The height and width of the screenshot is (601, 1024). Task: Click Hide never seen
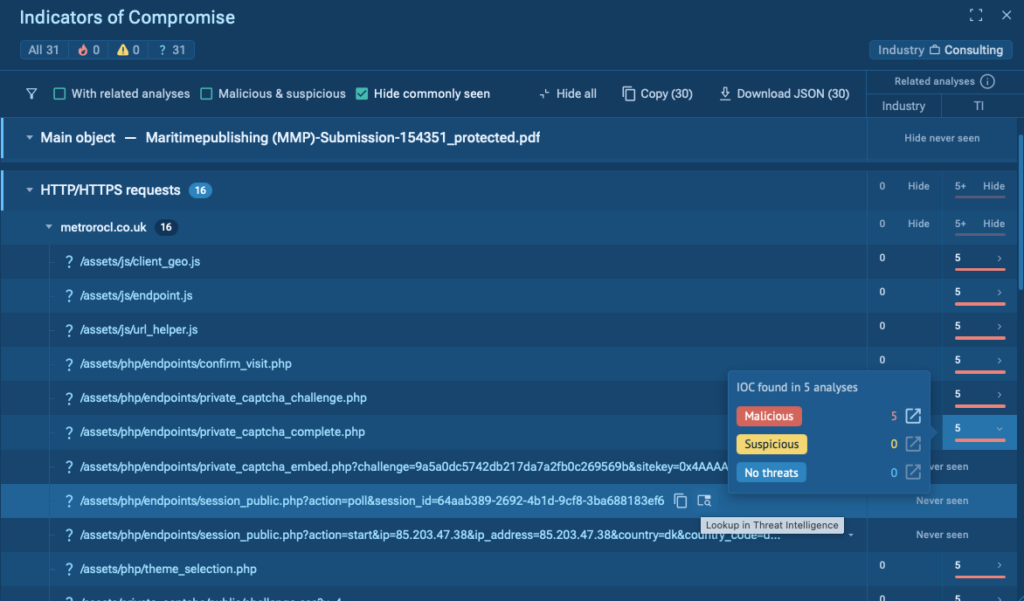(x=942, y=138)
